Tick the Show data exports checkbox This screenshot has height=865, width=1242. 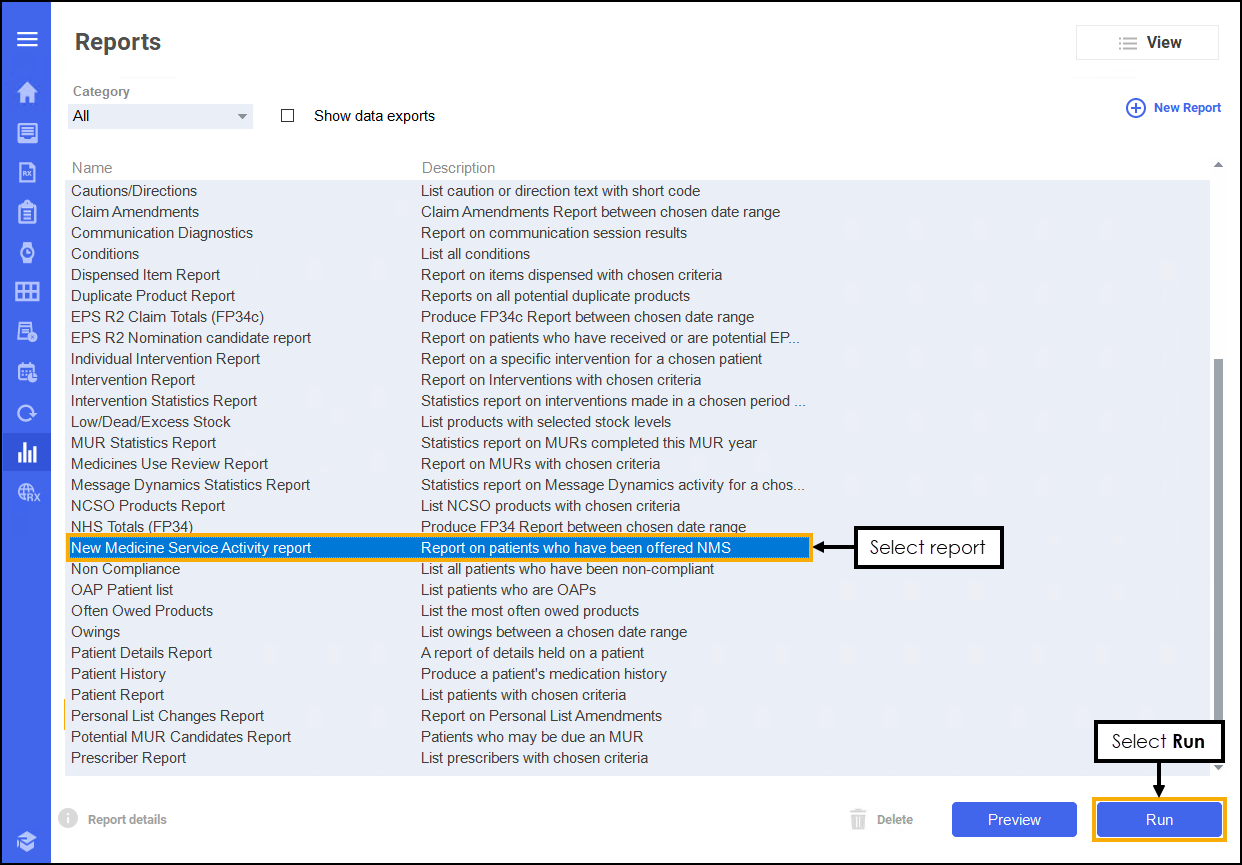(288, 116)
